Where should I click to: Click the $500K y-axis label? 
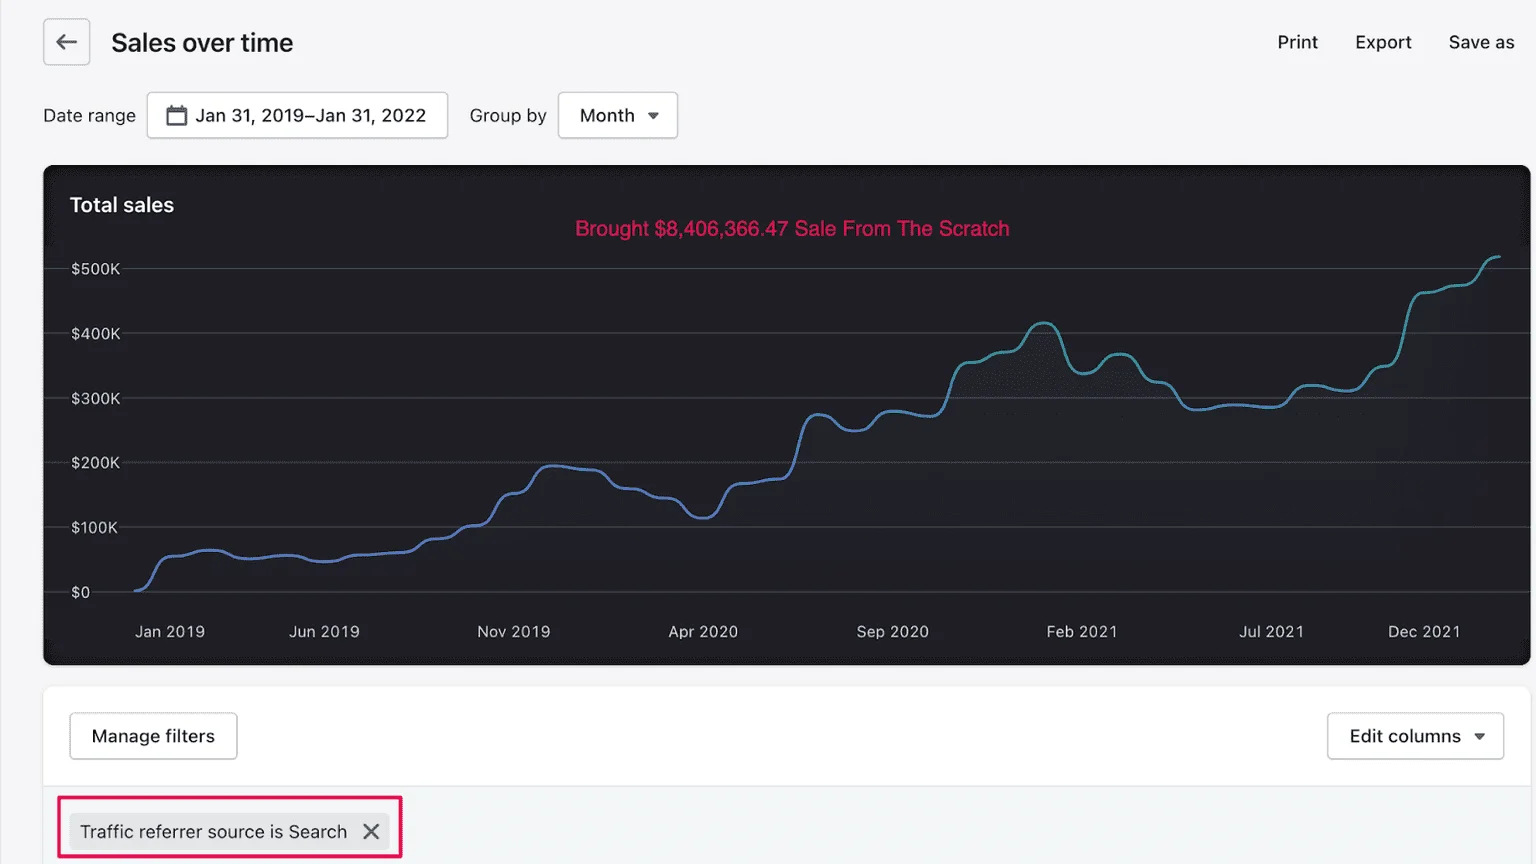click(95, 269)
